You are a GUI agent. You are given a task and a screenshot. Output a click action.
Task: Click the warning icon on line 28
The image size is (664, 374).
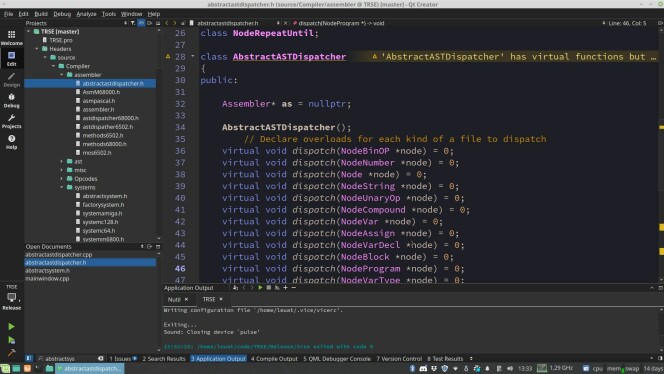(168, 56)
